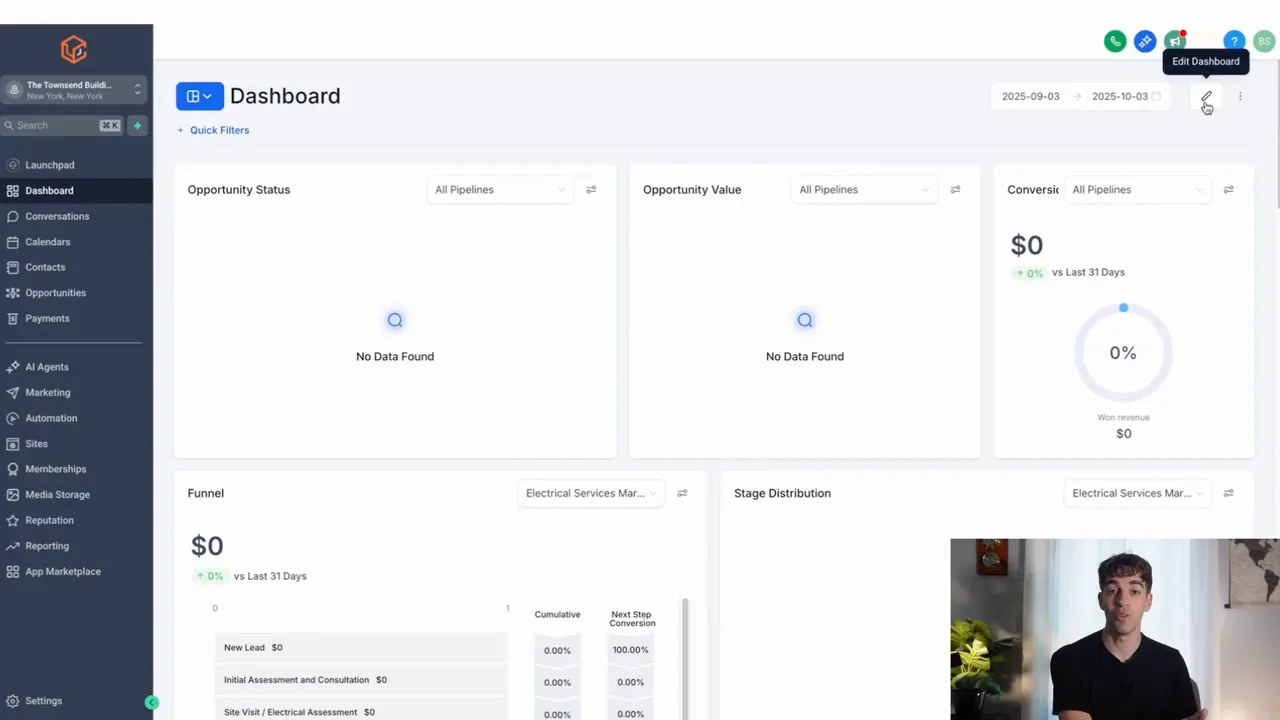Expand Opportunity Status All Pipelines dropdown
Image resolution: width=1280 pixels, height=720 pixels.
click(x=500, y=189)
